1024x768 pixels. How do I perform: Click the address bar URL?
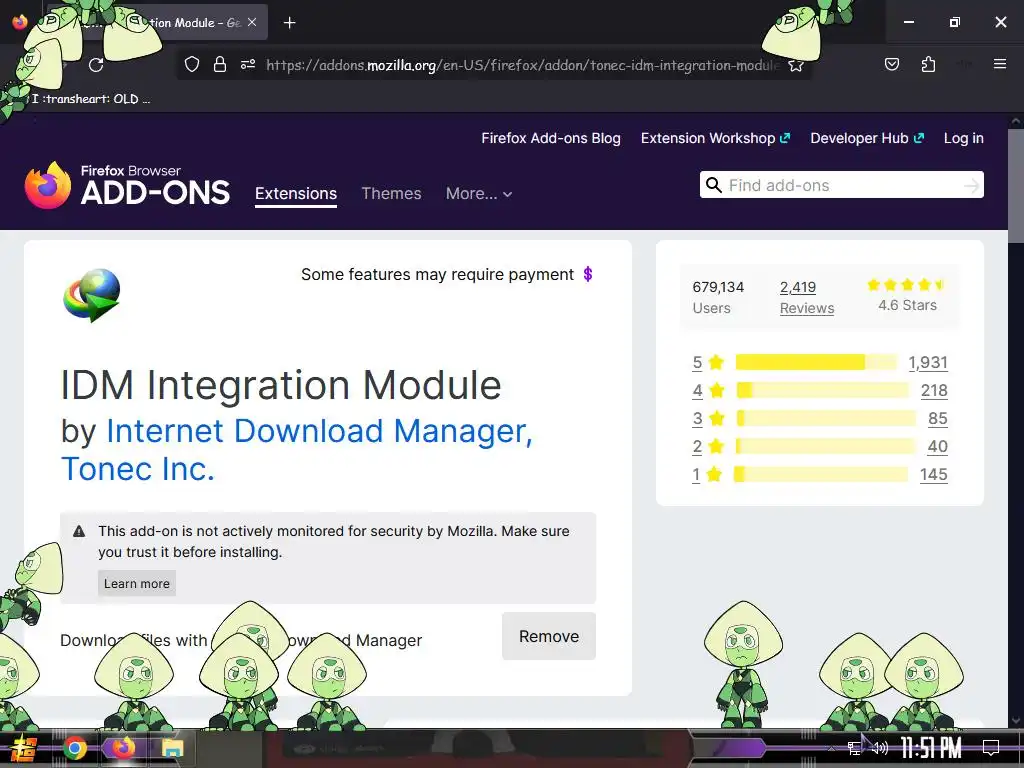(x=522, y=65)
